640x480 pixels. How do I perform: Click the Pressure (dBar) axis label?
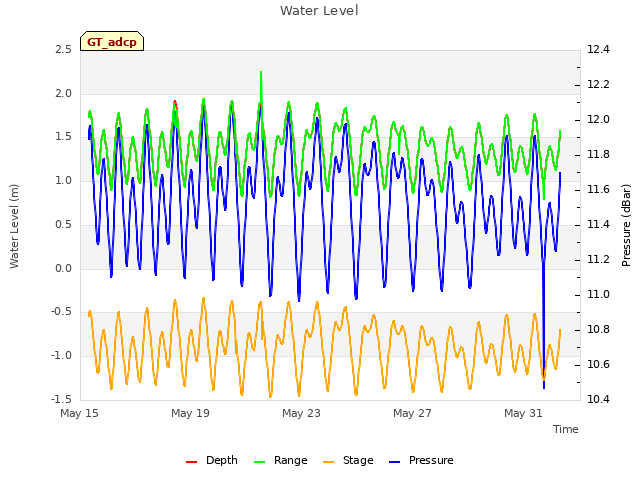pos(626,225)
